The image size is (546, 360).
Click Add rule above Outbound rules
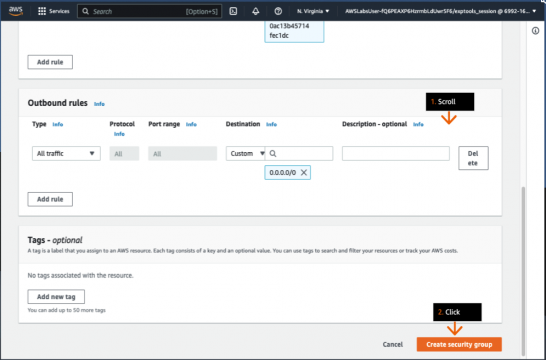50,62
